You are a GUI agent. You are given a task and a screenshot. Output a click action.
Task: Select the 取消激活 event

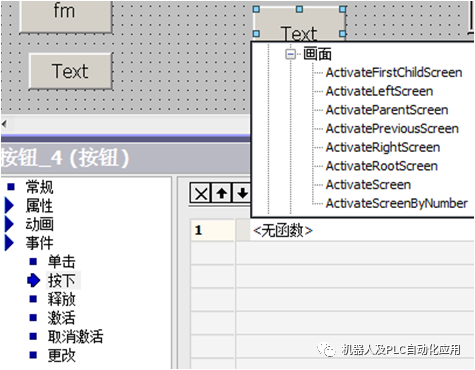75,337
